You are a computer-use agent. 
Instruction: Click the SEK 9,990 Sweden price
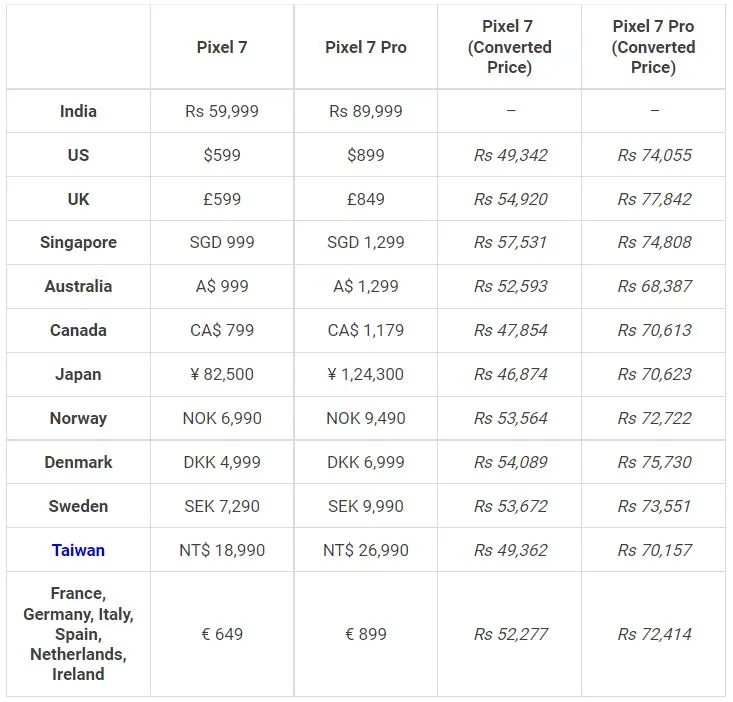point(366,506)
